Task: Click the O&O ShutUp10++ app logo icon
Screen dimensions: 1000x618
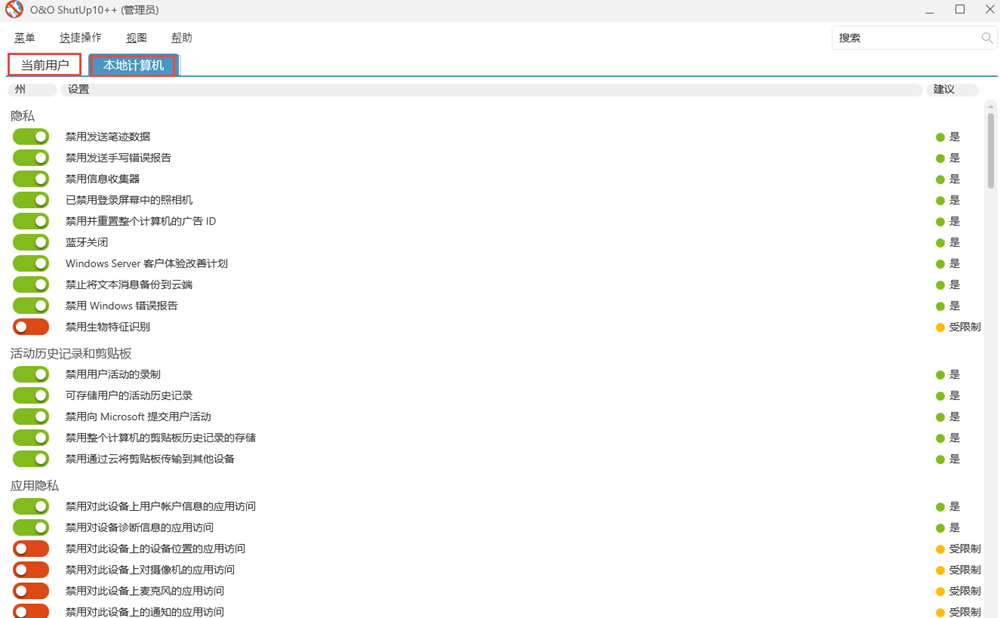Action: tap(14, 11)
